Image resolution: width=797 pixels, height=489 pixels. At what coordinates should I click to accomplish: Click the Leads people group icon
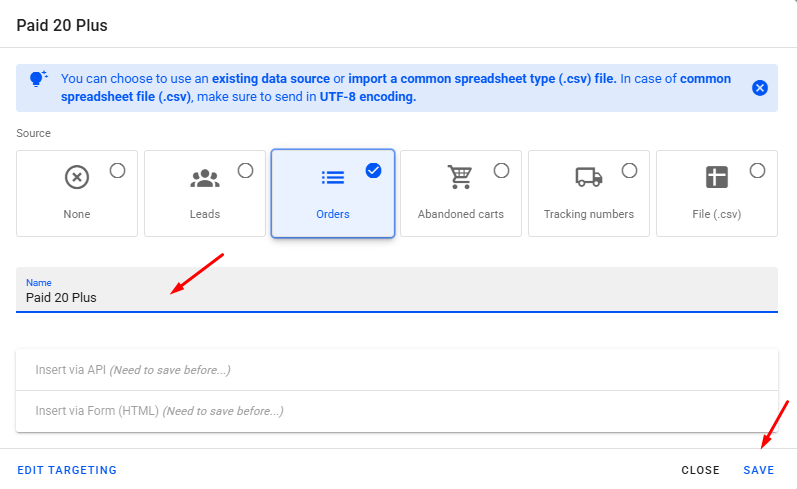point(205,178)
